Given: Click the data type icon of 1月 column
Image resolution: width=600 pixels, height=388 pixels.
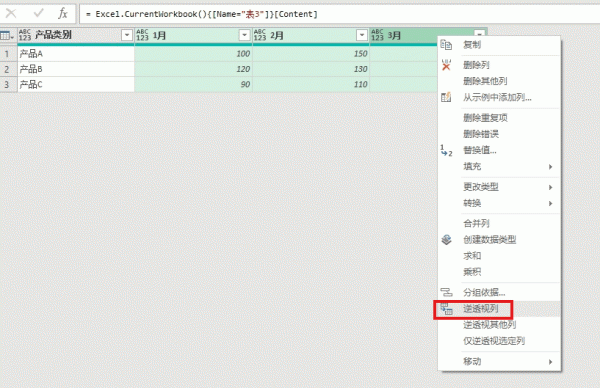Looking at the screenshot, I should (142, 35).
